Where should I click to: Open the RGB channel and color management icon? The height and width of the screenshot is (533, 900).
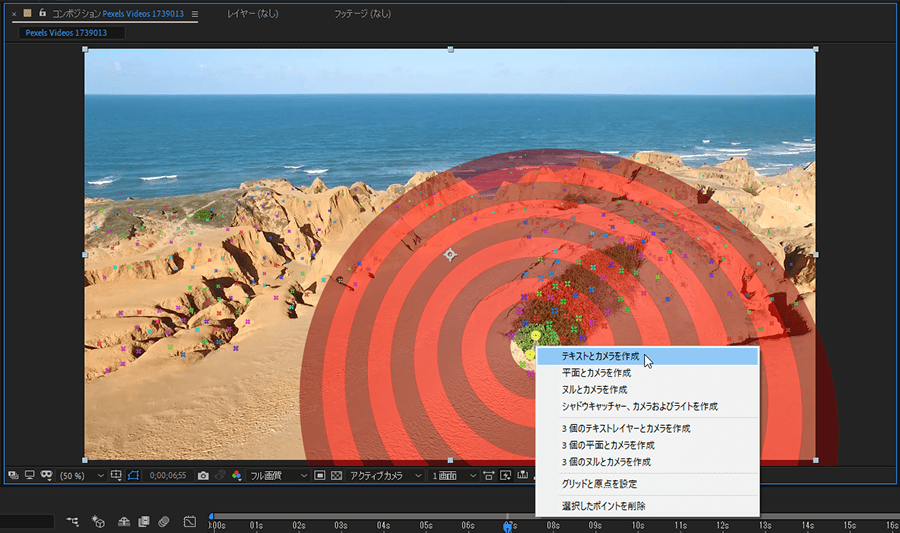pyautogui.click(x=236, y=476)
